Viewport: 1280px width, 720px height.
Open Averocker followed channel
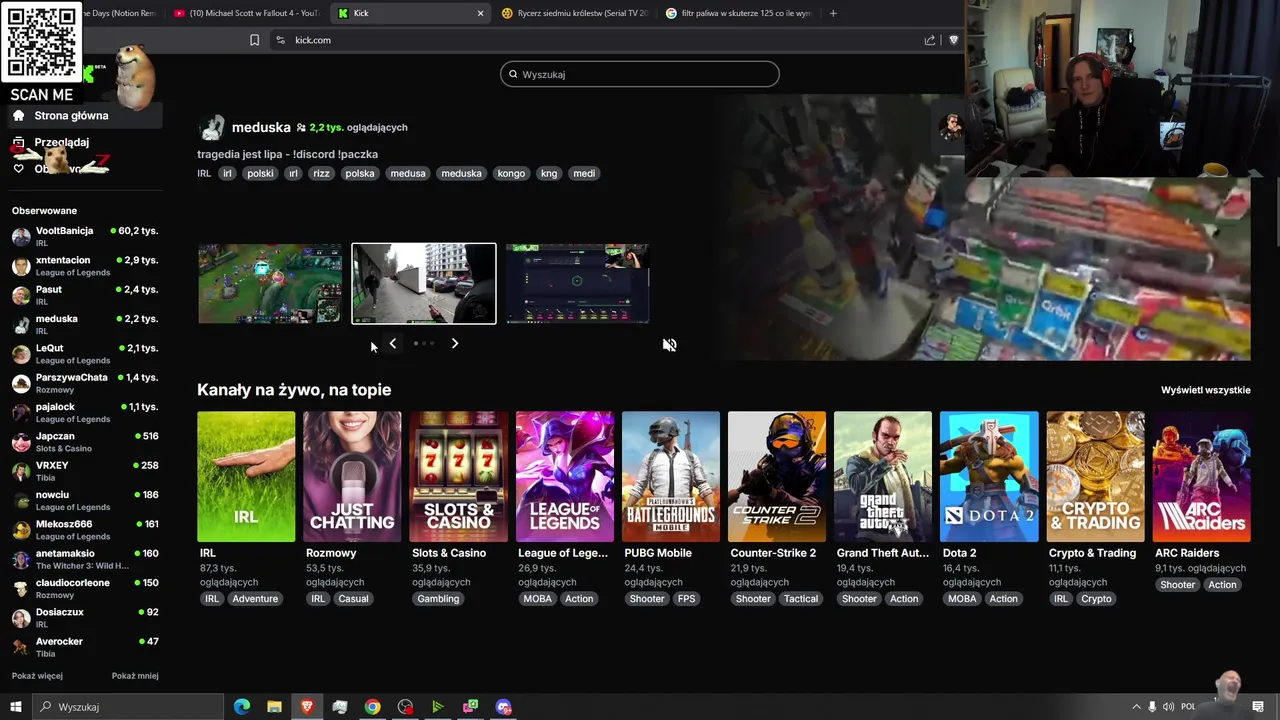[85, 647]
